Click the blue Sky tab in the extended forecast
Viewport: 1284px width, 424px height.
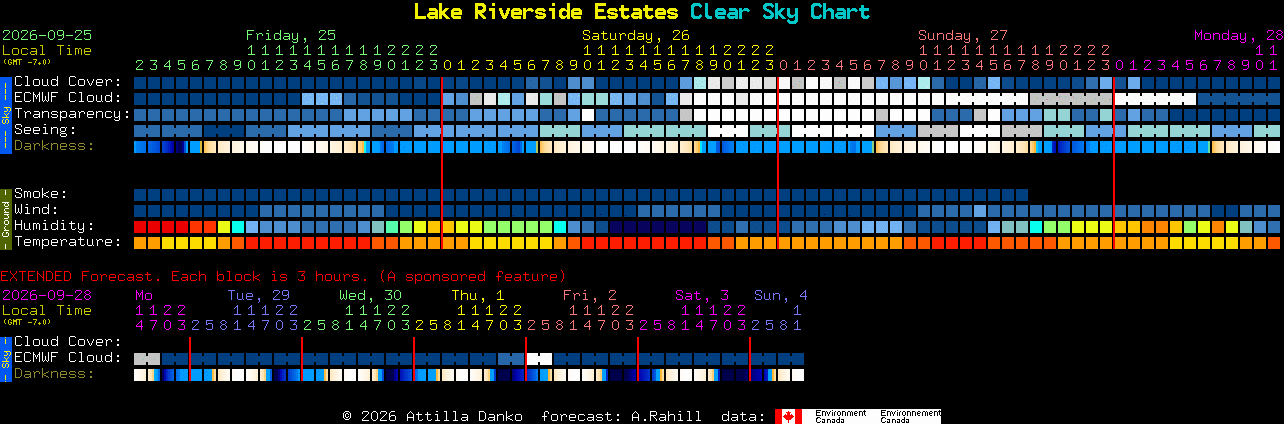coord(5,357)
